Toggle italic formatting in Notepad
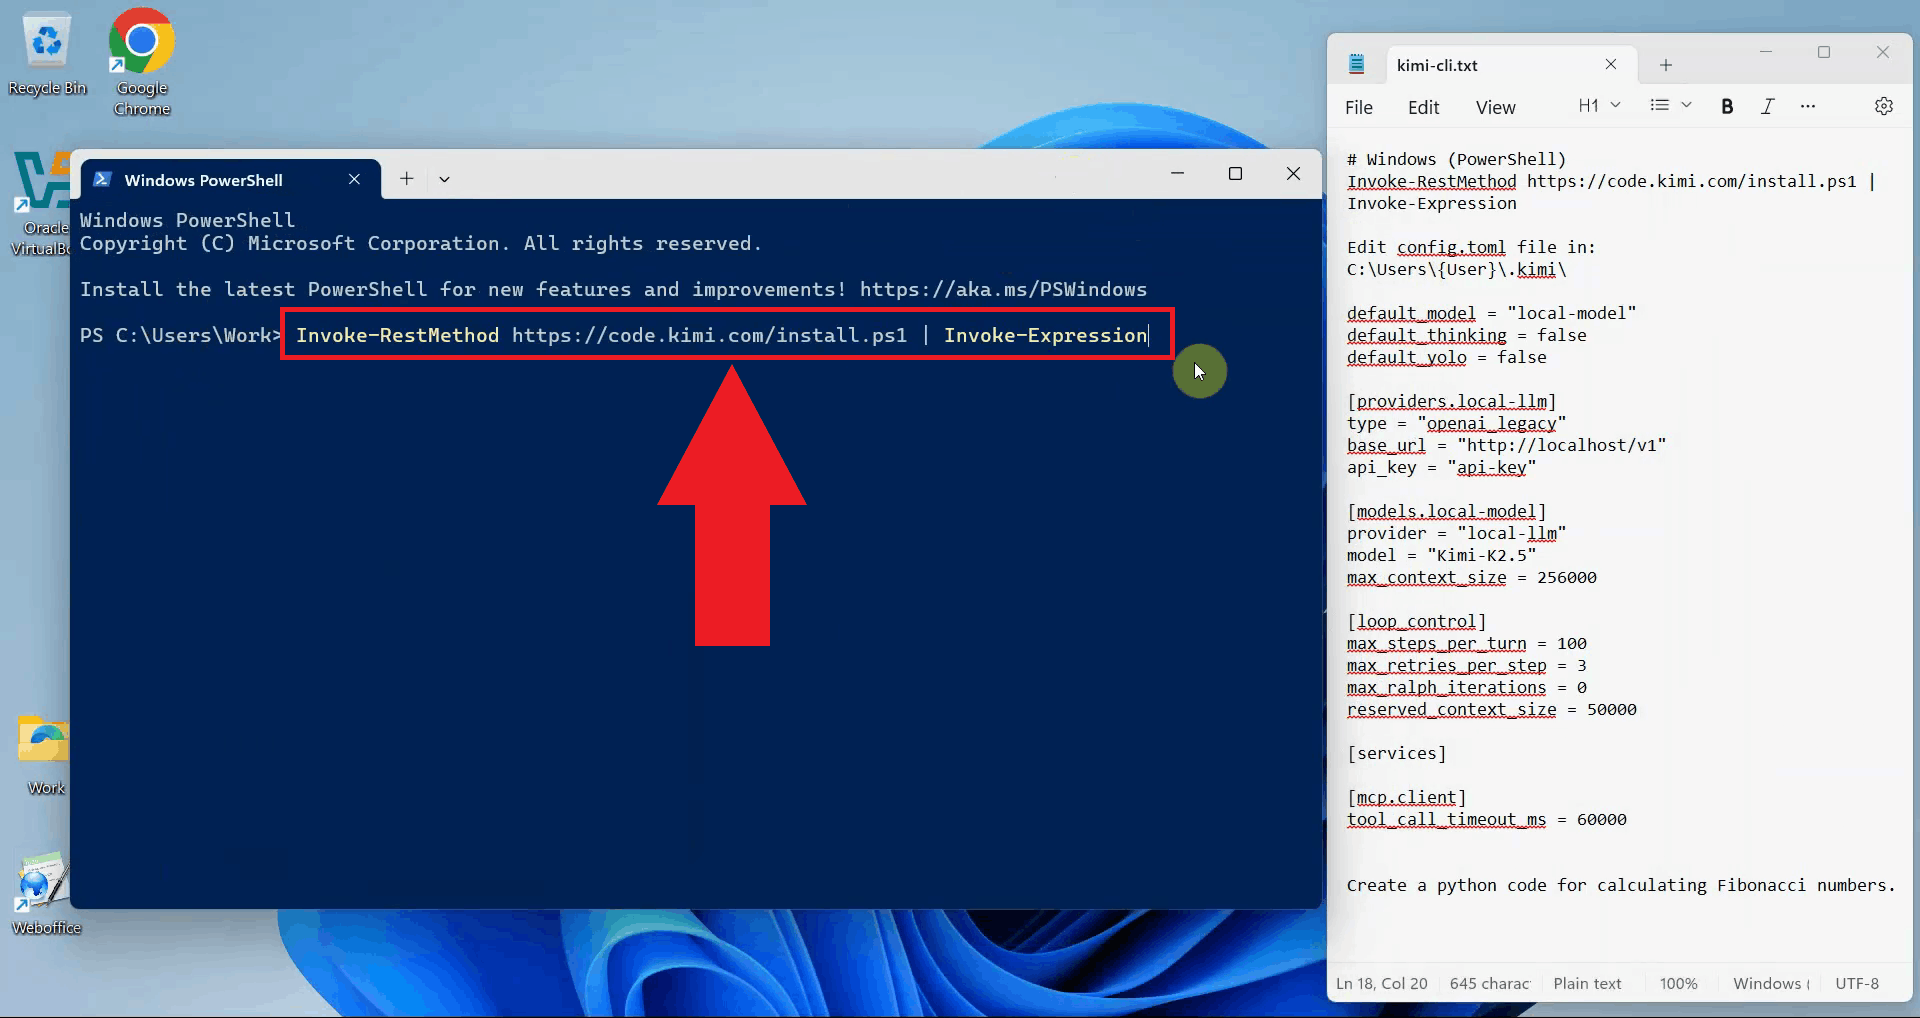Screen dimensions: 1920x1018 (1767, 106)
